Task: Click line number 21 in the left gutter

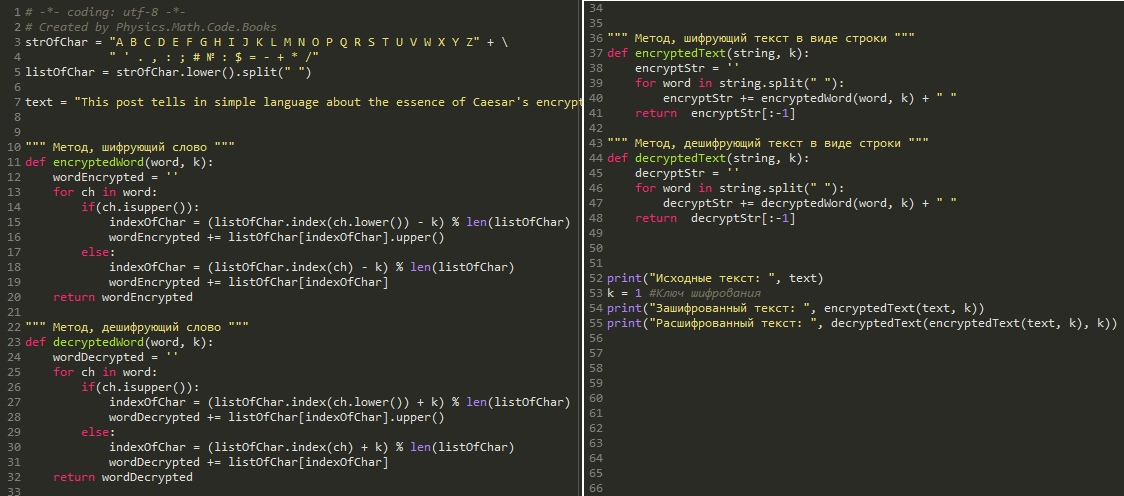Action: (x=14, y=312)
